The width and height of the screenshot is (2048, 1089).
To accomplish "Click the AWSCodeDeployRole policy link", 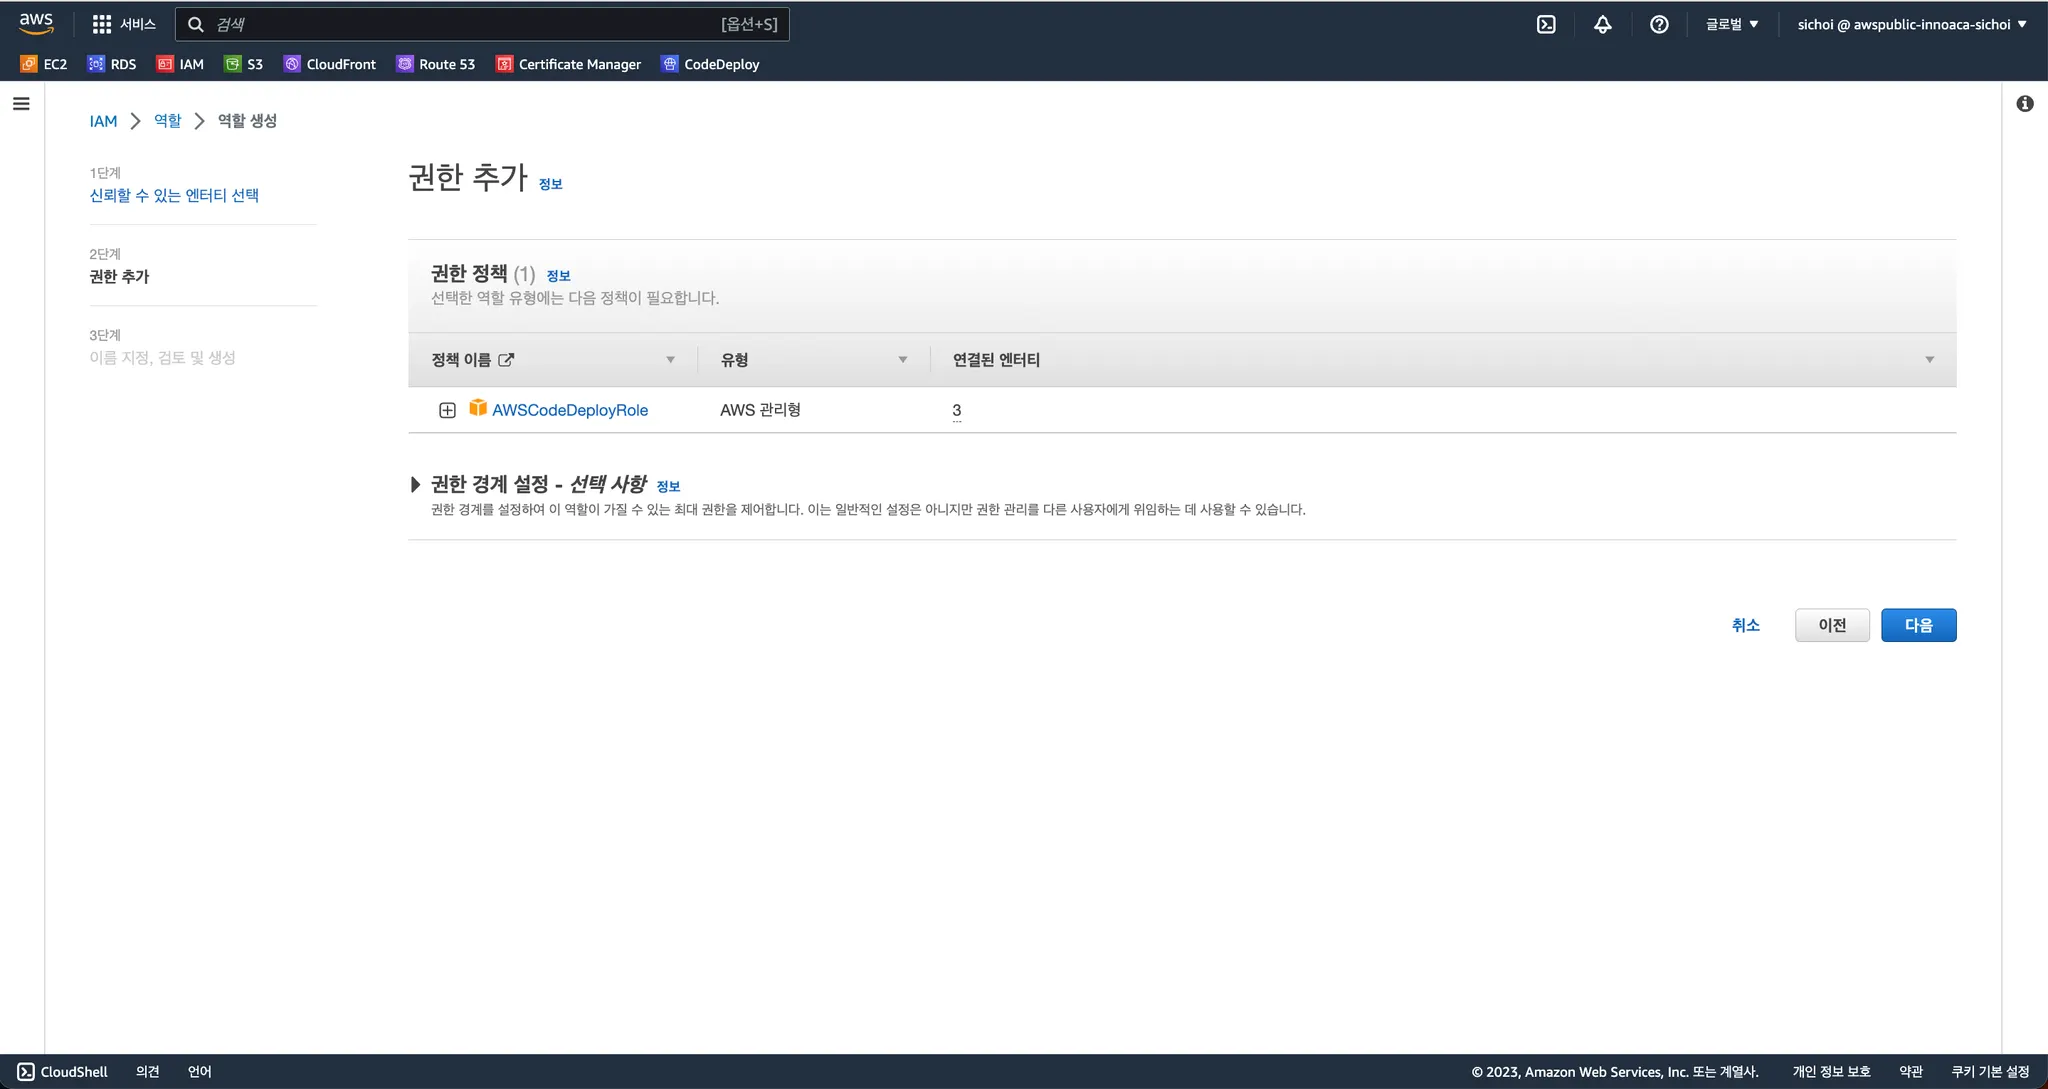I will tap(570, 410).
